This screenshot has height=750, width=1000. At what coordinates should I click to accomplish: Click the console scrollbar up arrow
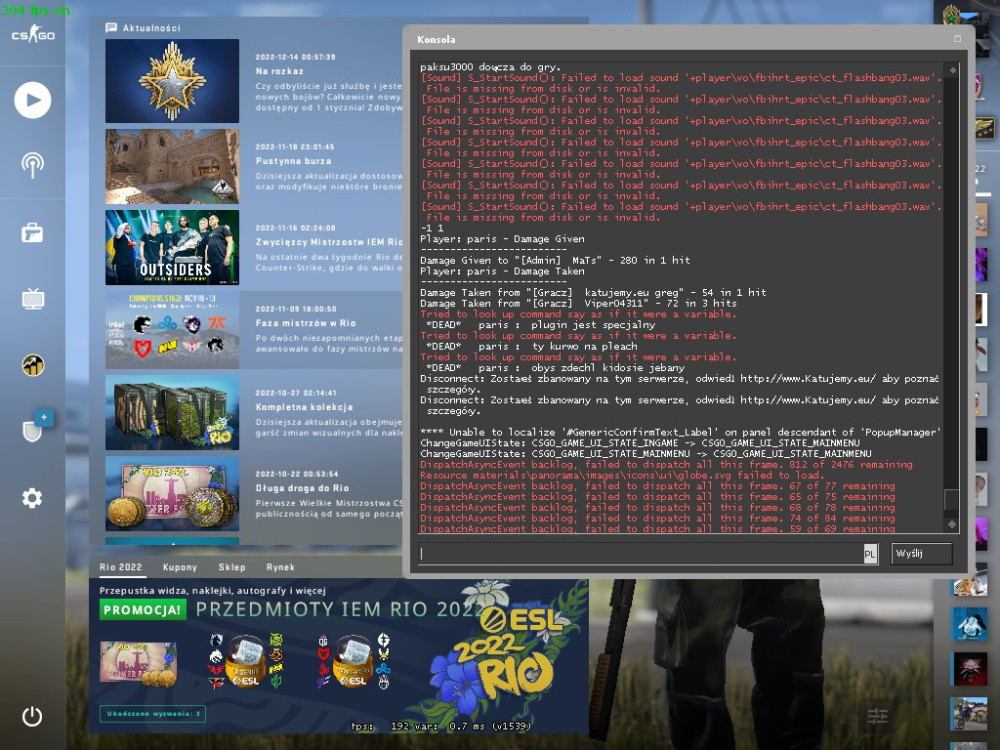[x=952, y=70]
